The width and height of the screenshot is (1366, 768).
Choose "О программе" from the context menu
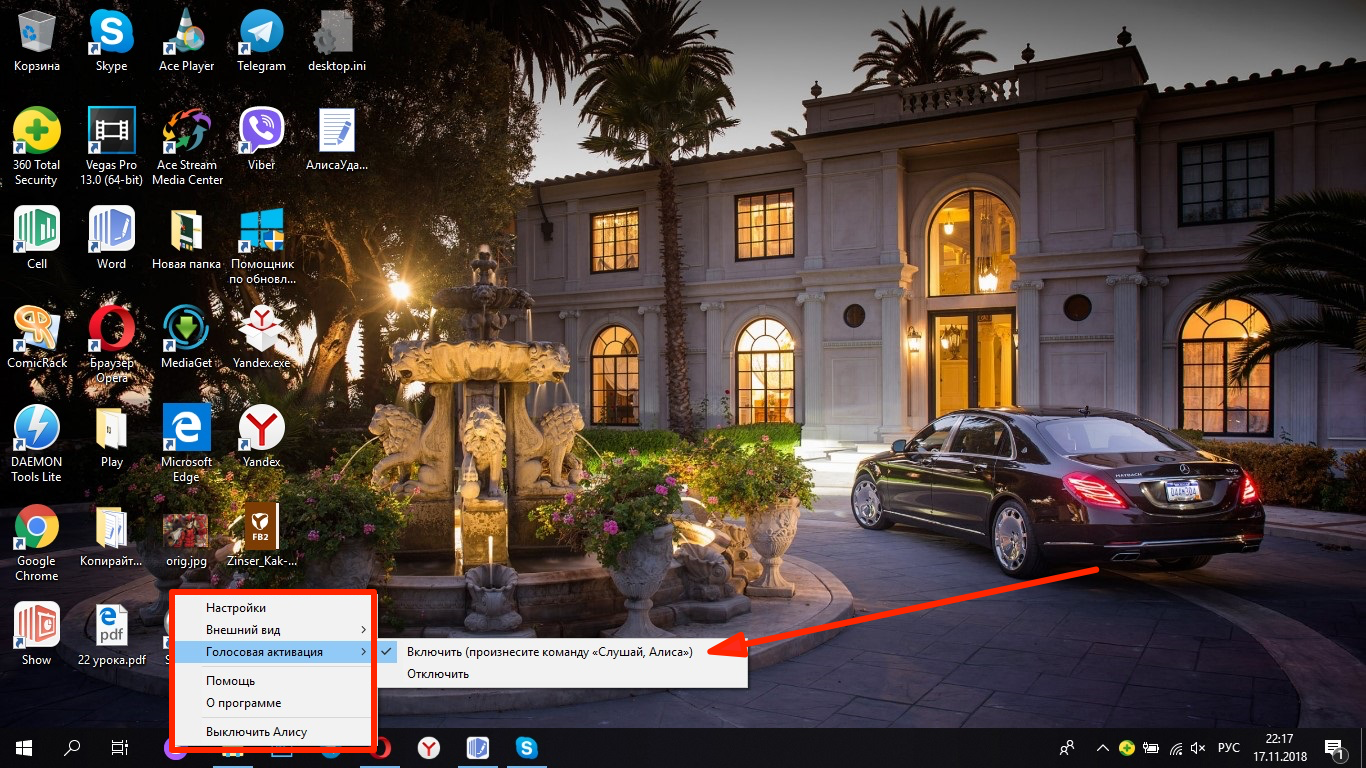[243, 703]
